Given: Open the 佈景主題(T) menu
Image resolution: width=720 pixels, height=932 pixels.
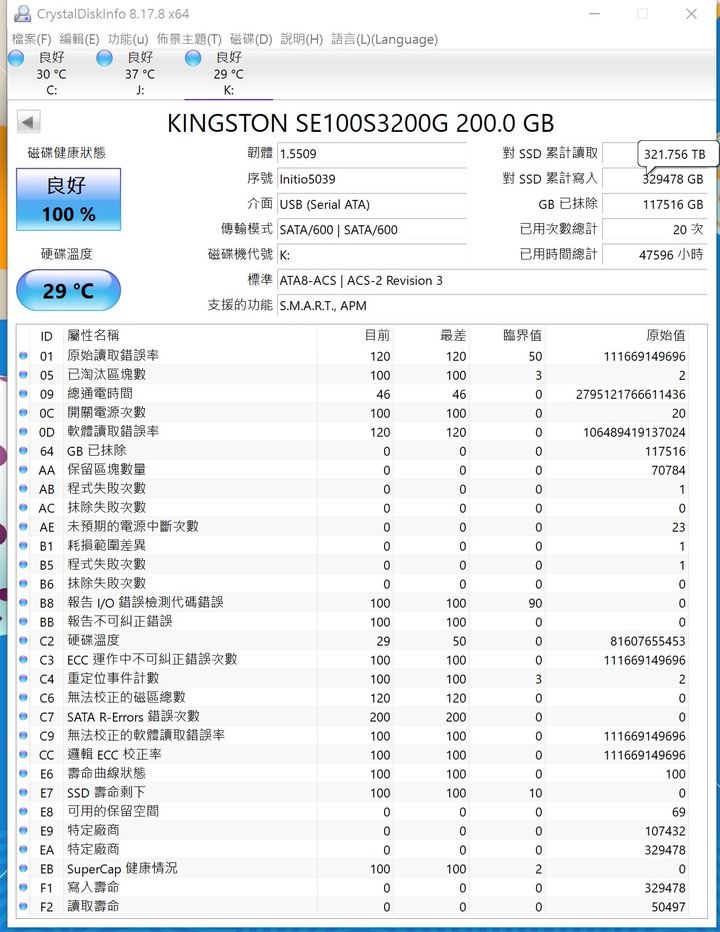Looking at the screenshot, I should [189, 39].
